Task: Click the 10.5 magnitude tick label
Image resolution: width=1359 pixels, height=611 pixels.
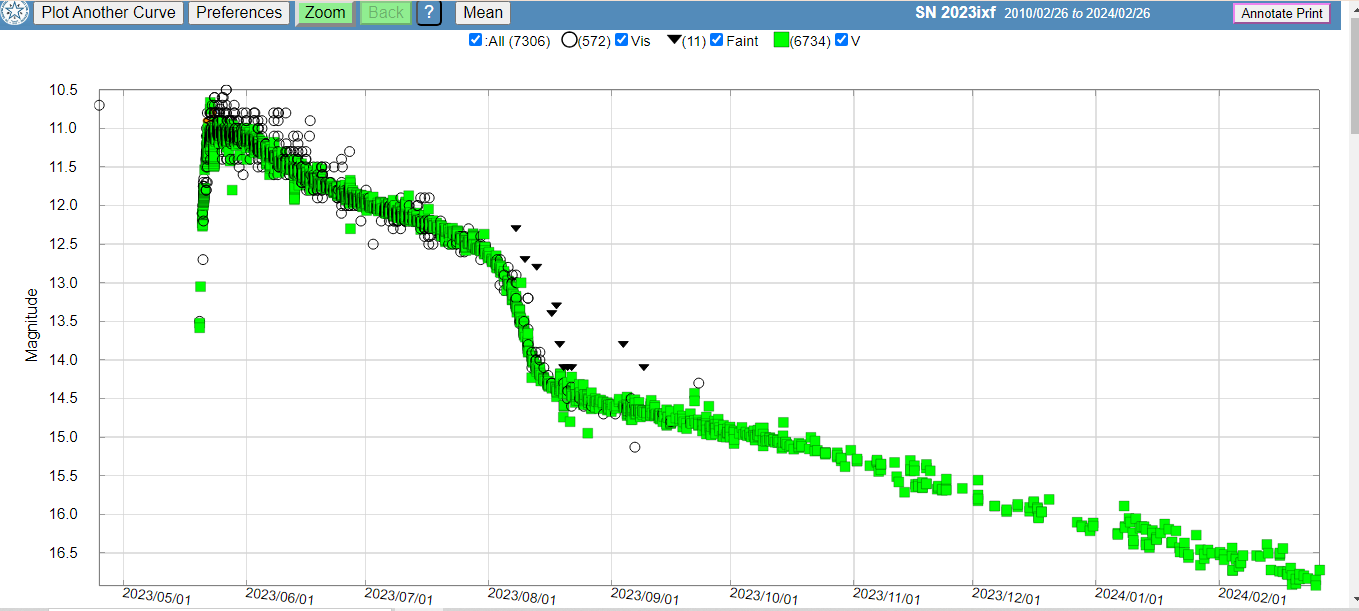Action: coord(64,90)
